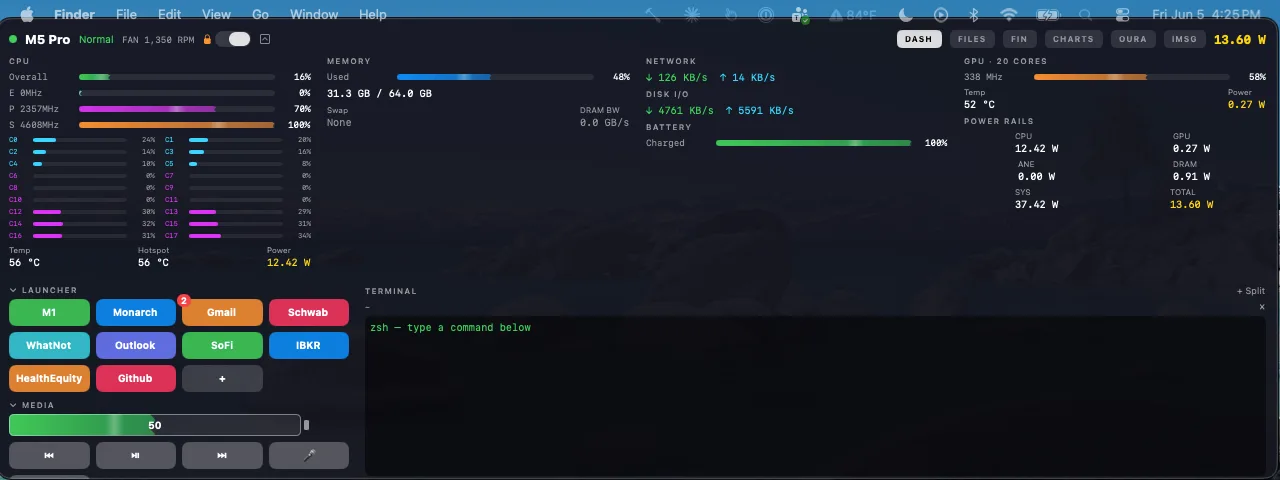Open the Window menu

pyautogui.click(x=314, y=15)
